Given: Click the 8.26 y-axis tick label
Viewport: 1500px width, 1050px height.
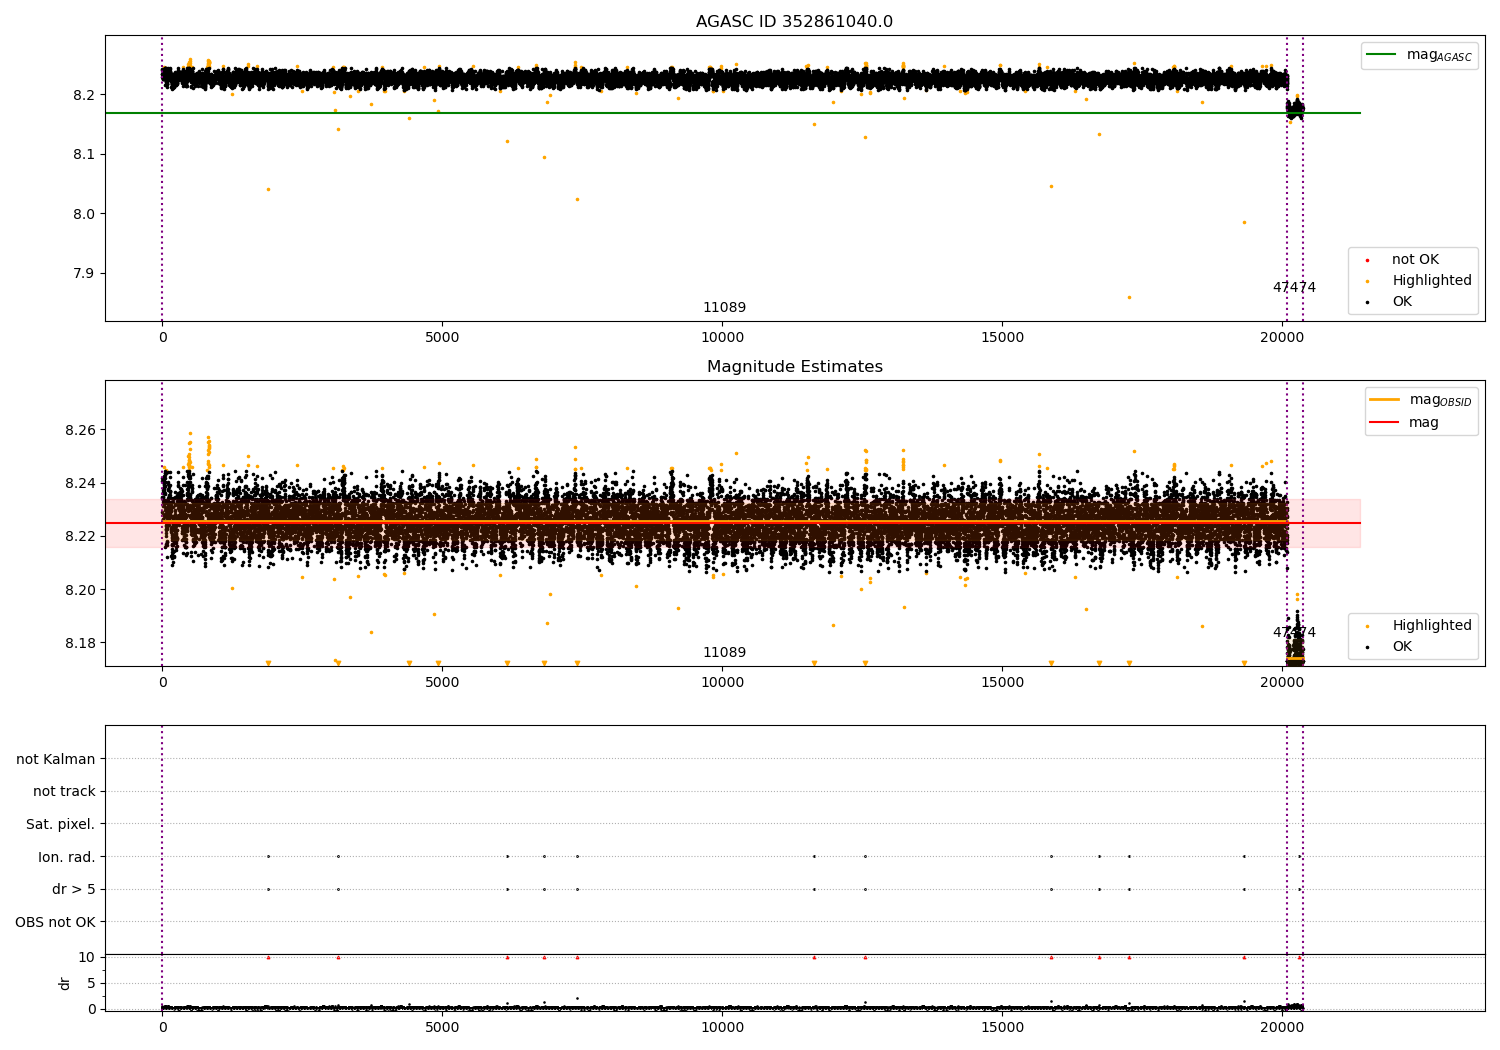Looking at the screenshot, I should click(x=80, y=430).
